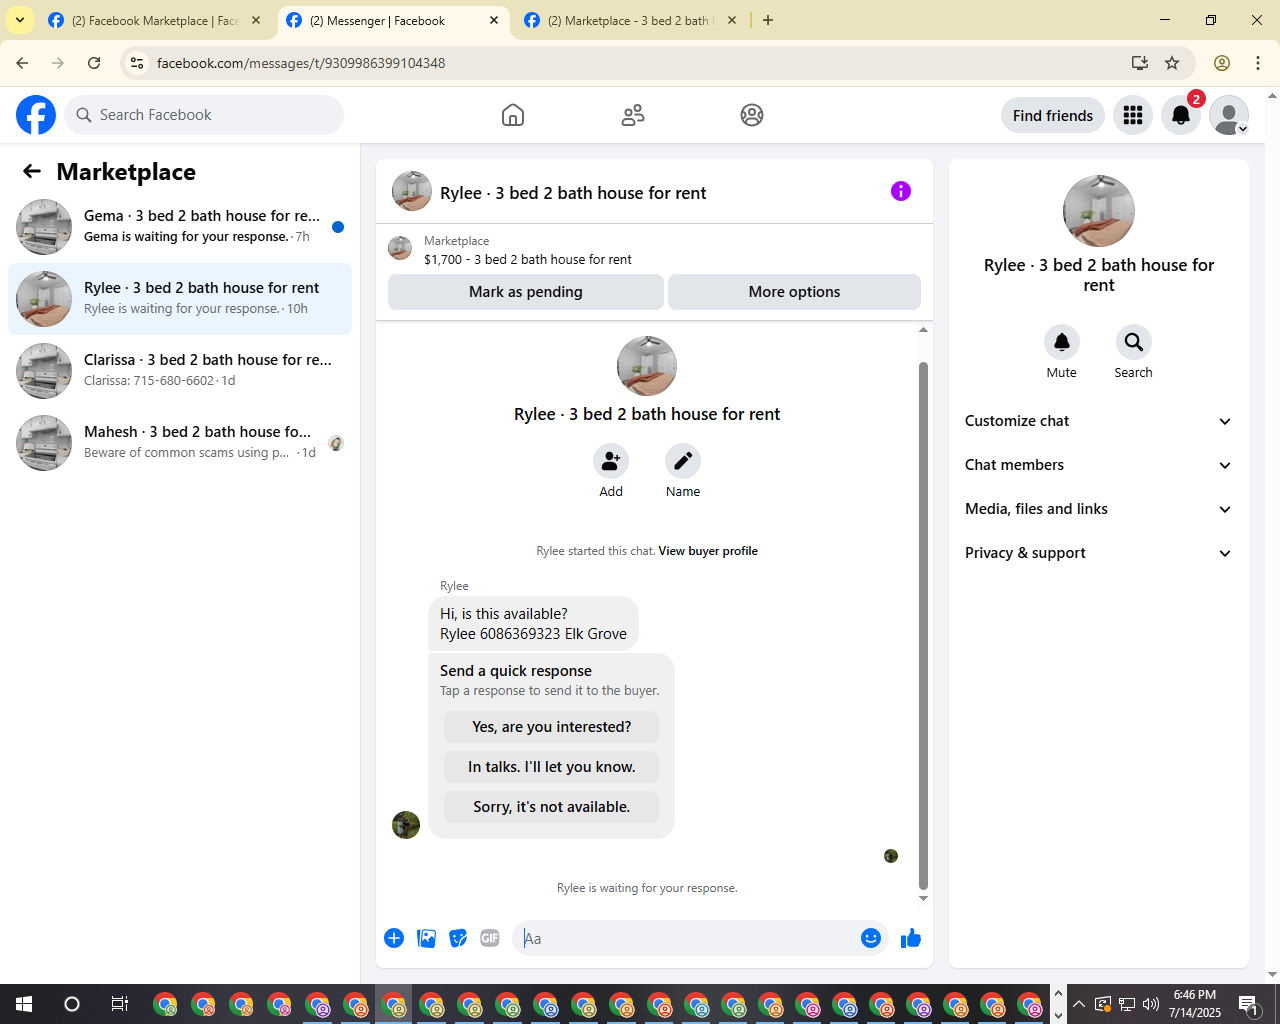Open the taskbar clock and date

point(1195,1004)
